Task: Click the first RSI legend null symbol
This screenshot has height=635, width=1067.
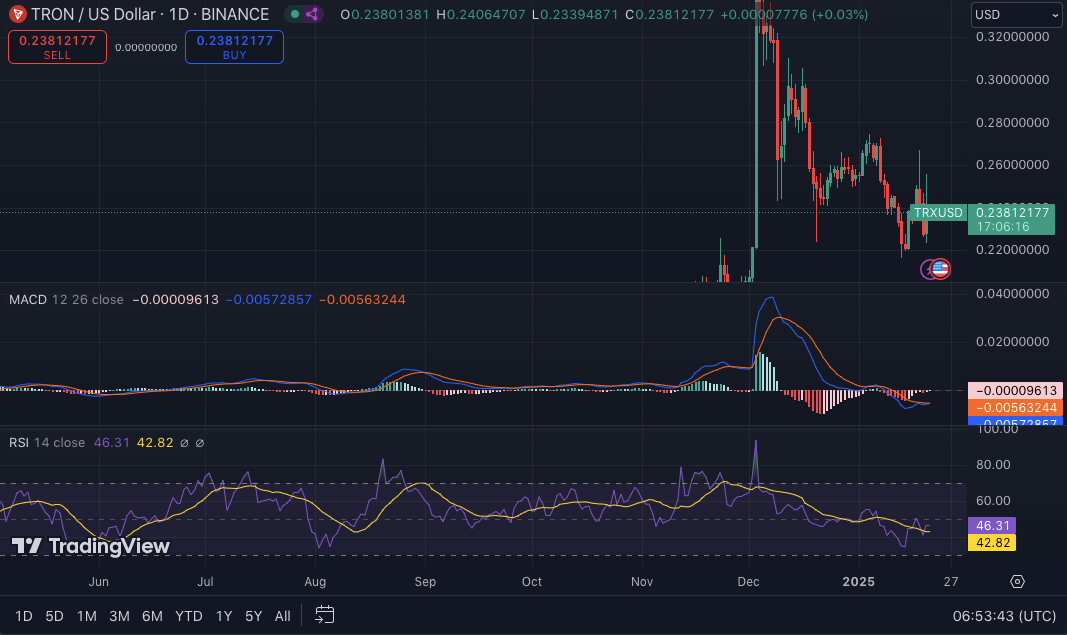Action: click(184, 443)
